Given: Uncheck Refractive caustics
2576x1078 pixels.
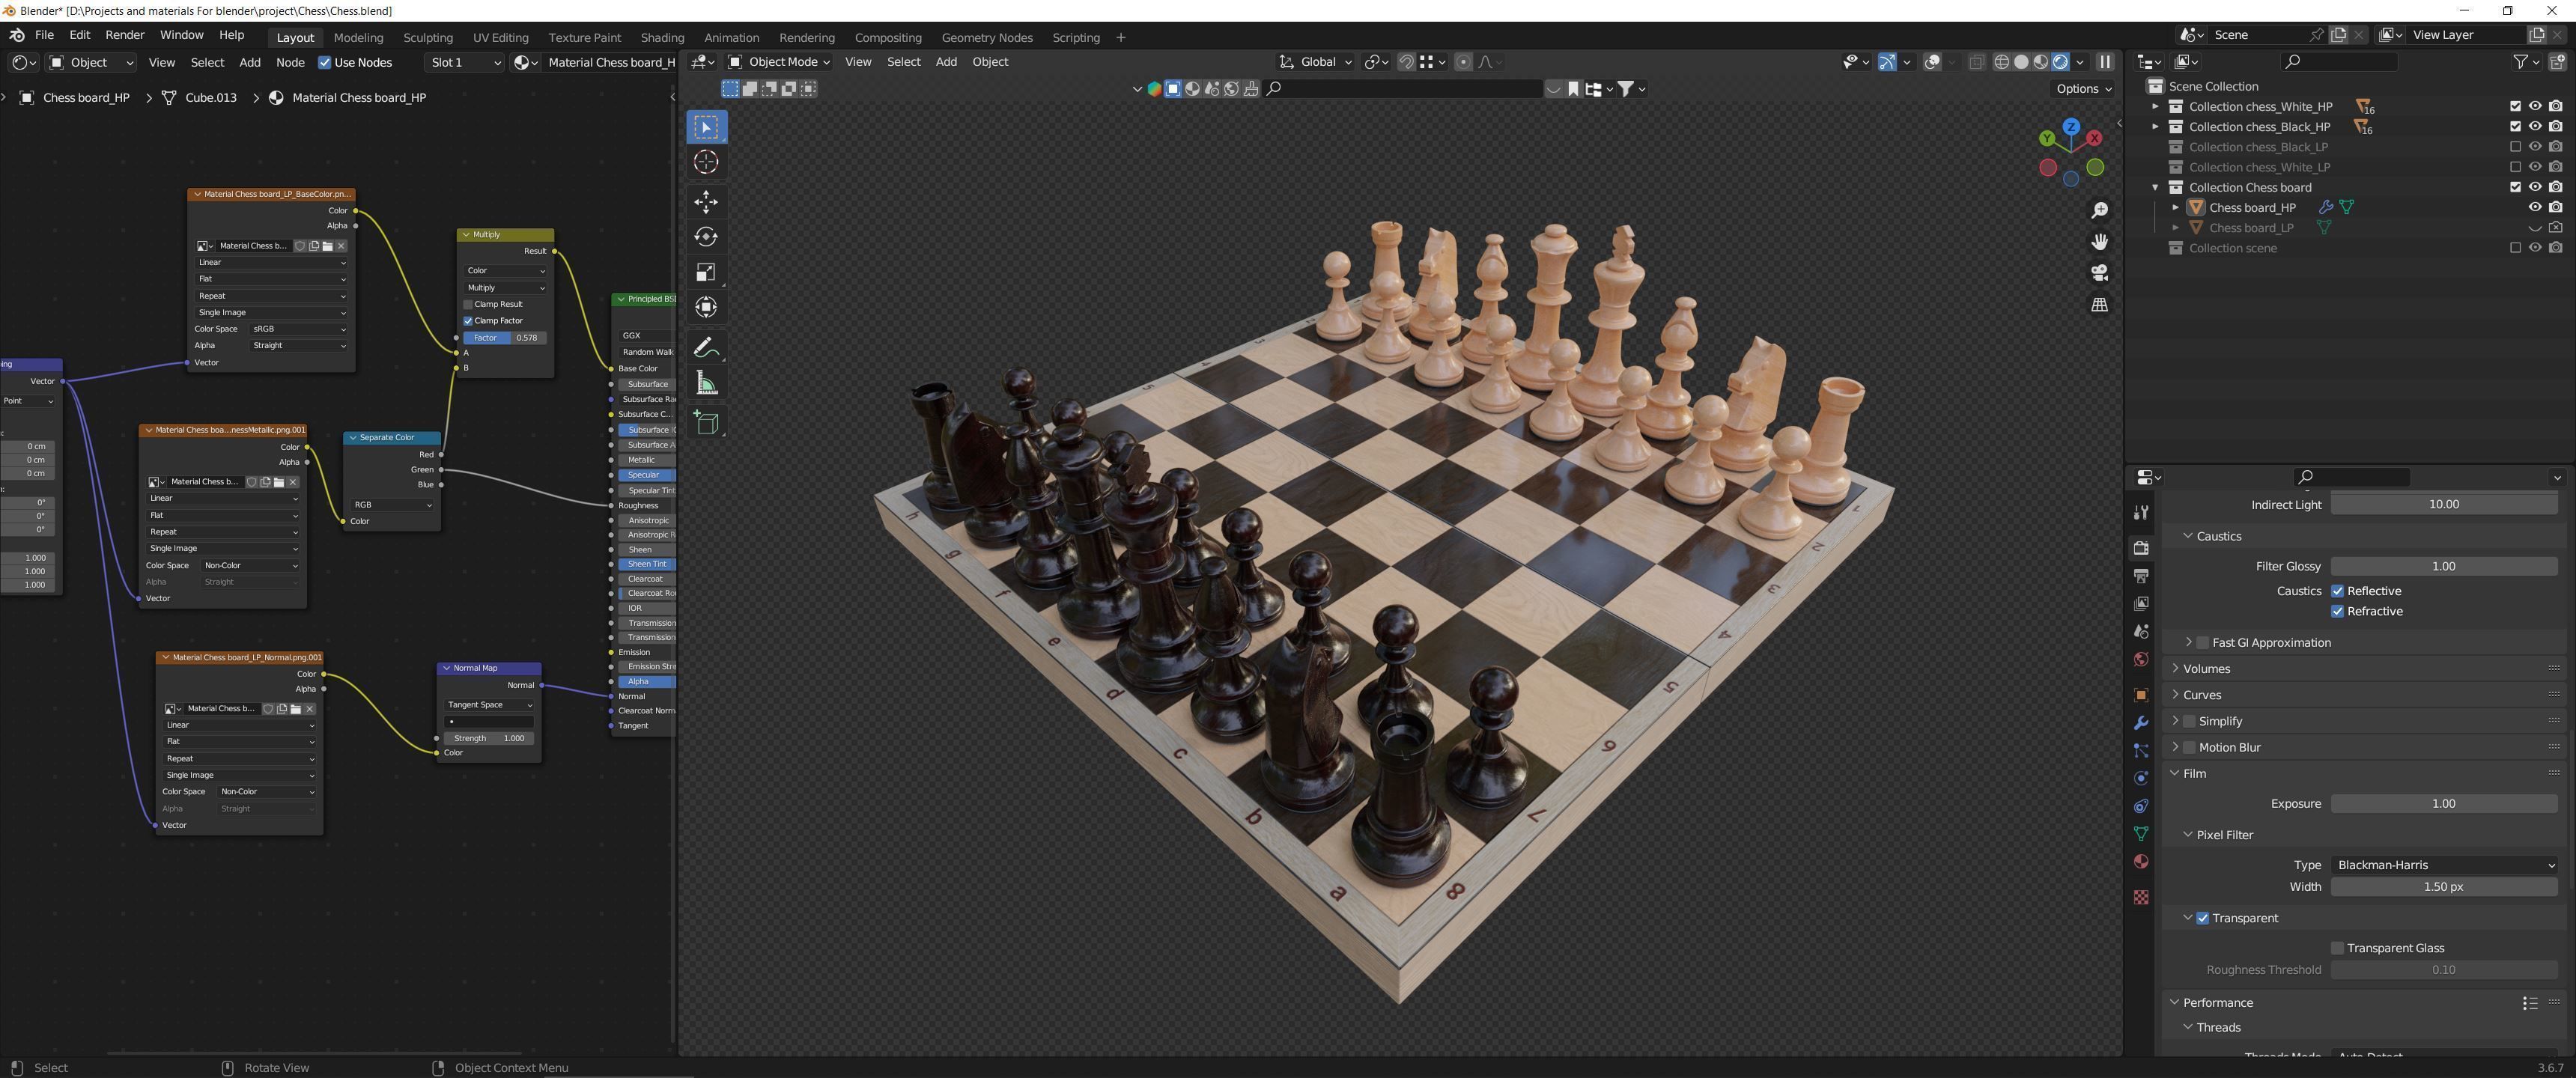Looking at the screenshot, I should [2338, 612].
